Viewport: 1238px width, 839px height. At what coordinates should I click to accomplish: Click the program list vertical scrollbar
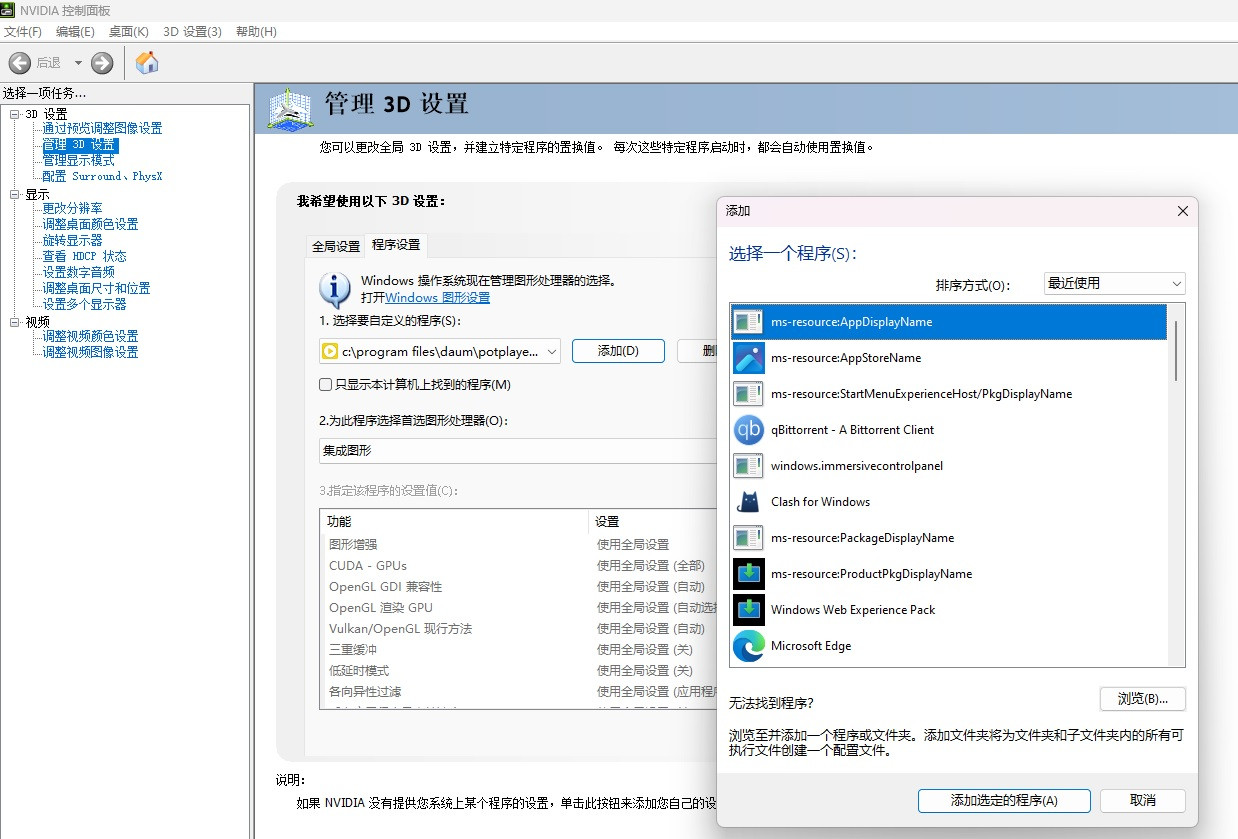1176,350
